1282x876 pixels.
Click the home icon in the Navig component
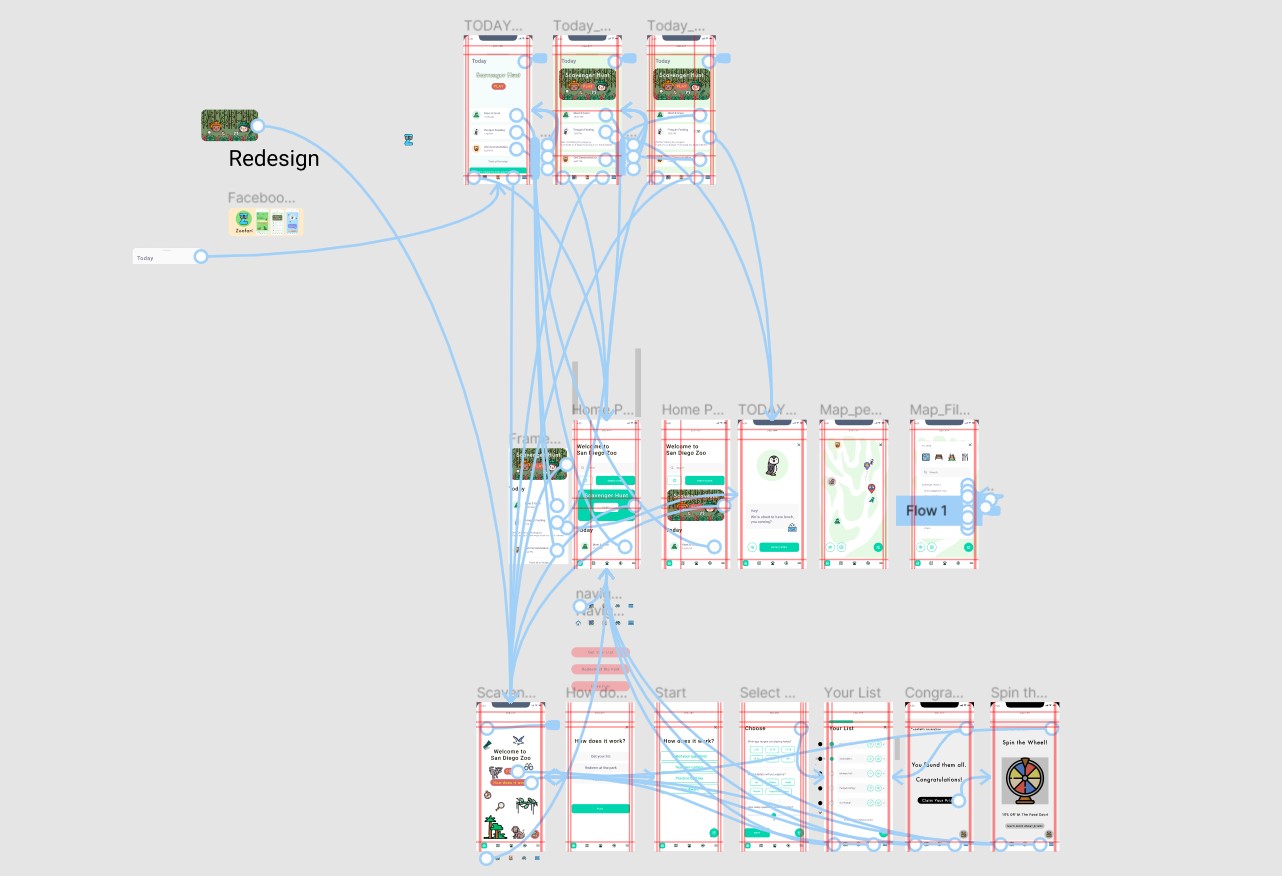tap(579, 622)
